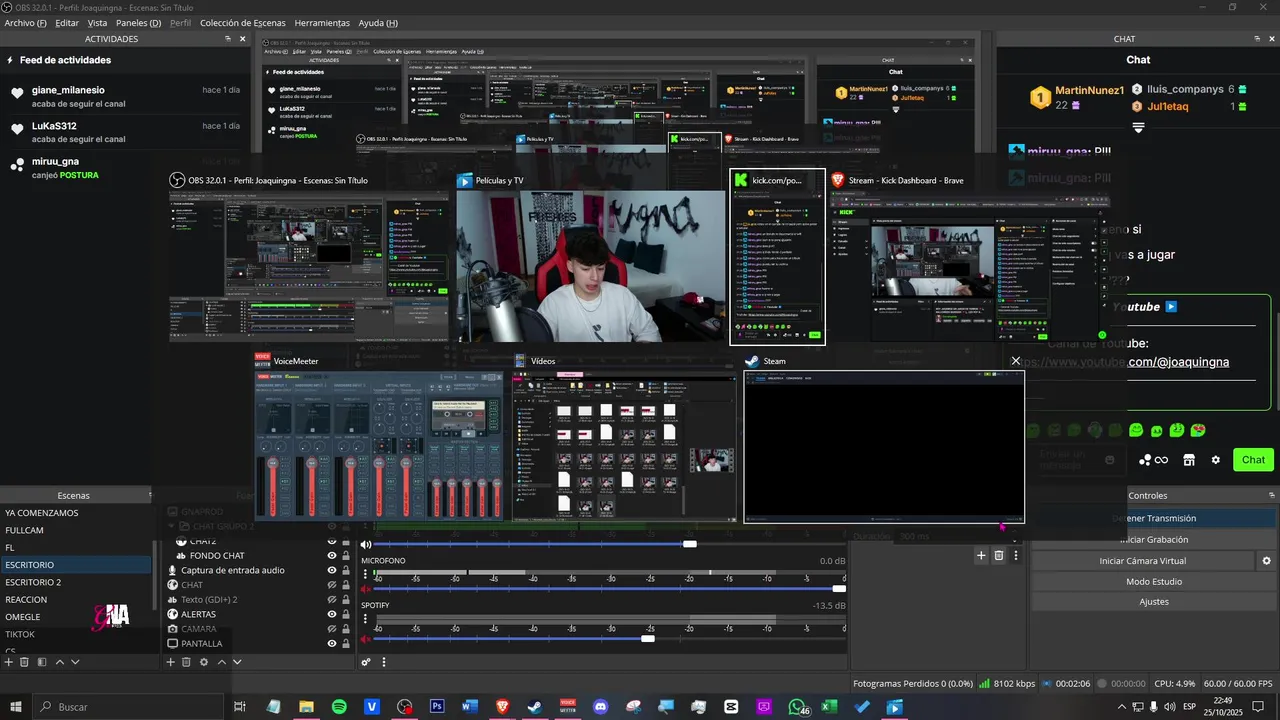Hide the Captura de entrada audio source
The image size is (1280, 720).
(x=332, y=570)
